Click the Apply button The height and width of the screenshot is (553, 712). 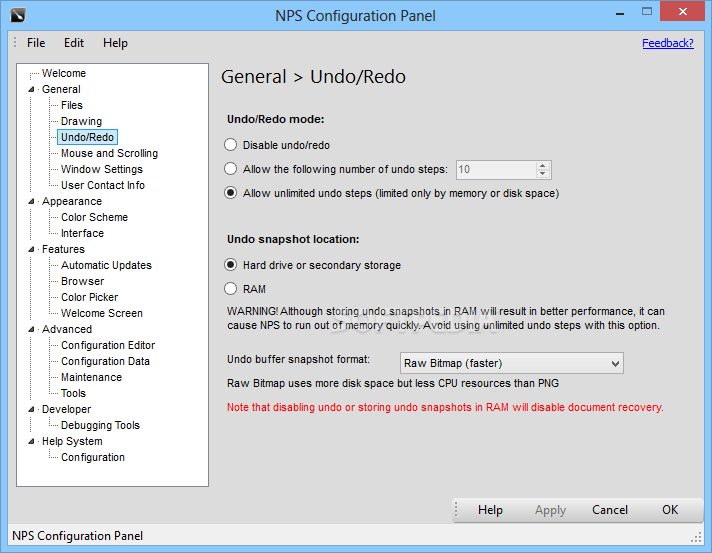550,510
